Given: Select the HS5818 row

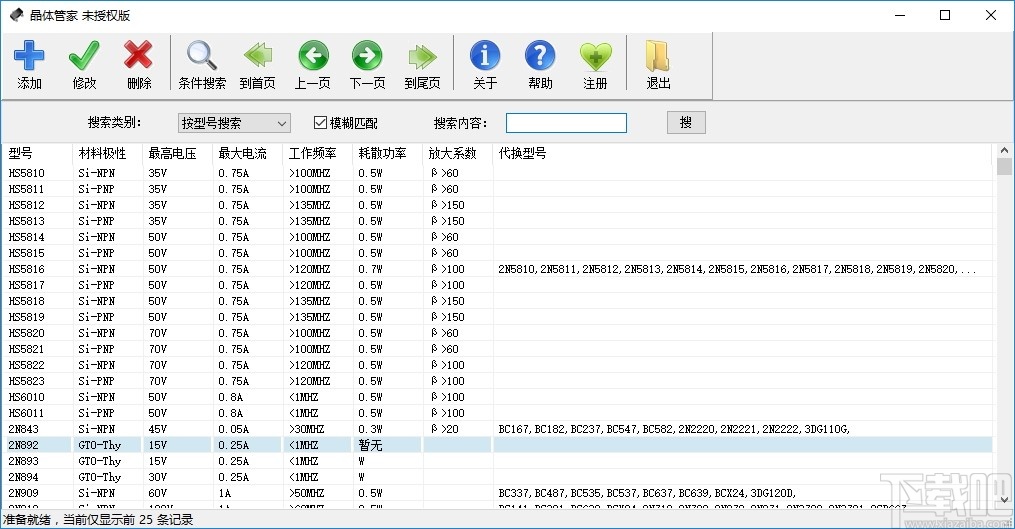Looking at the screenshot, I should (x=497, y=300).
